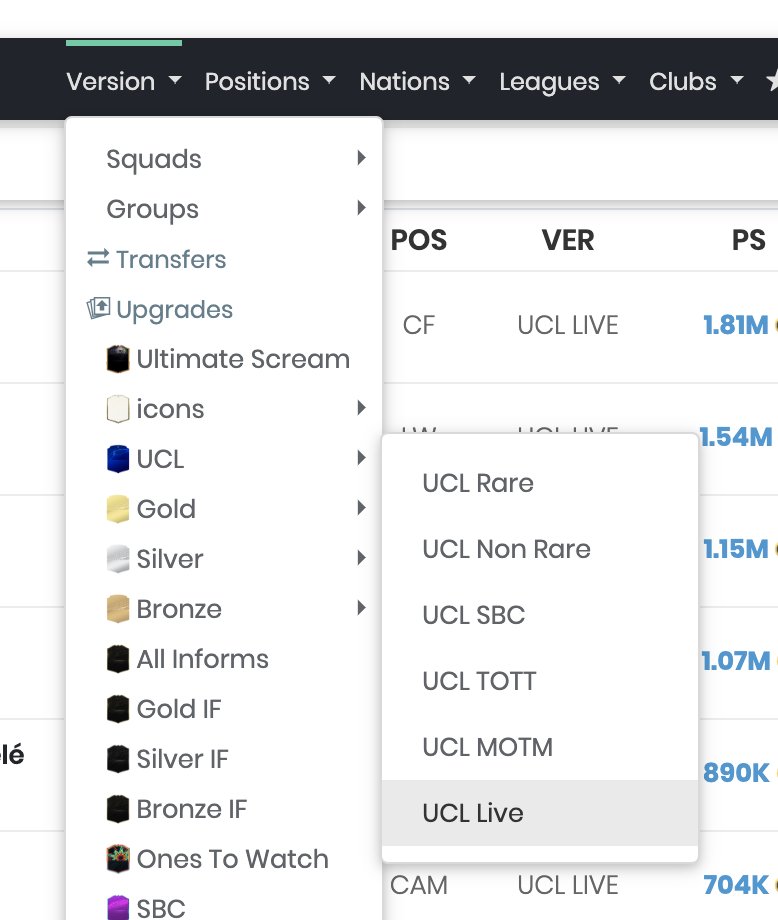Click the 704K price value
The image size is (778, 920).
(x=736, y=885)
